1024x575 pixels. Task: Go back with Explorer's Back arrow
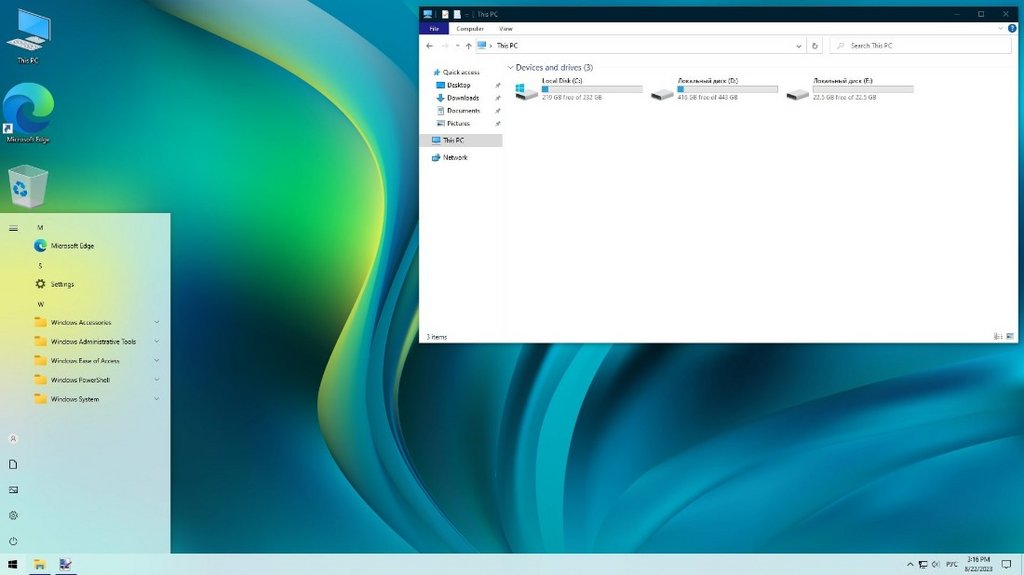pyautogui.click(x=429, y=46)
